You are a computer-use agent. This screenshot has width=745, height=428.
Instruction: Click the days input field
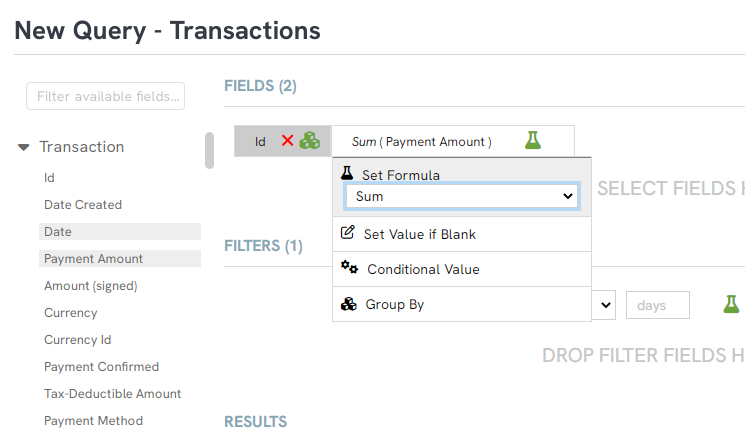coord(658,305)
